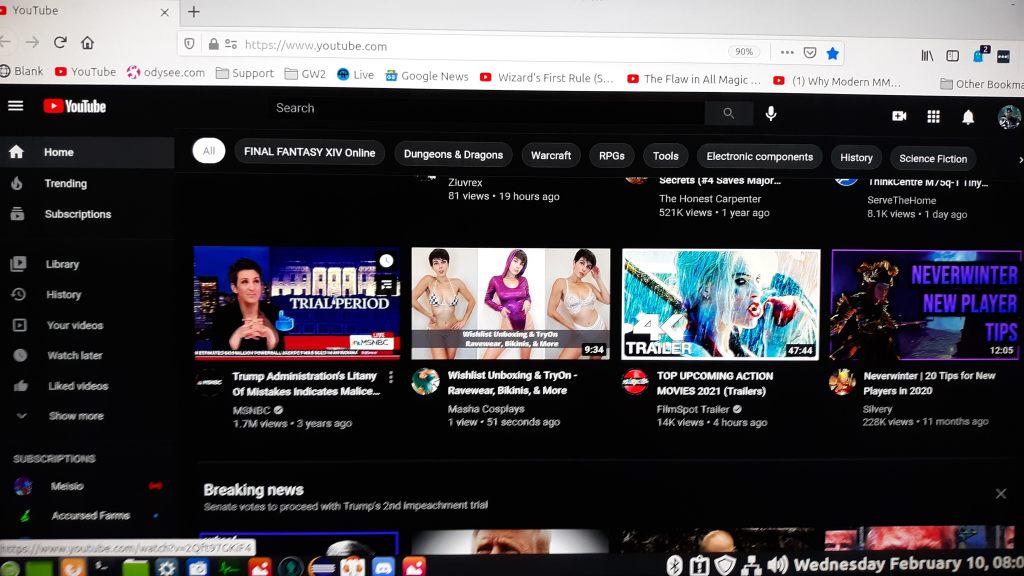Viewport: 1024px width, 576px height.
Task: Select the Dungeons & Dragons chip
Action: pyautogui.click(x=453, y=154)
